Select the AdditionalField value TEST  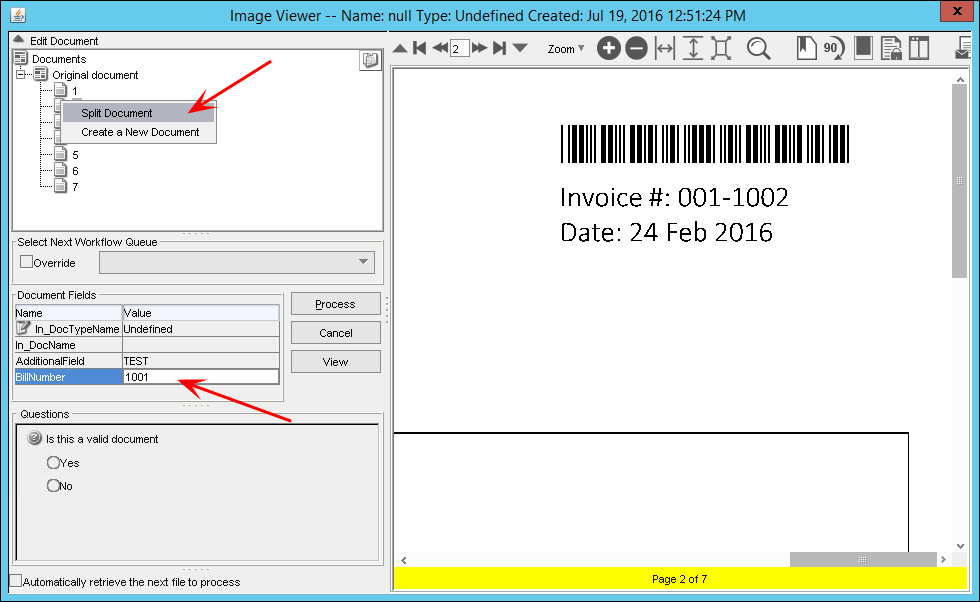(x=201, y=361)
